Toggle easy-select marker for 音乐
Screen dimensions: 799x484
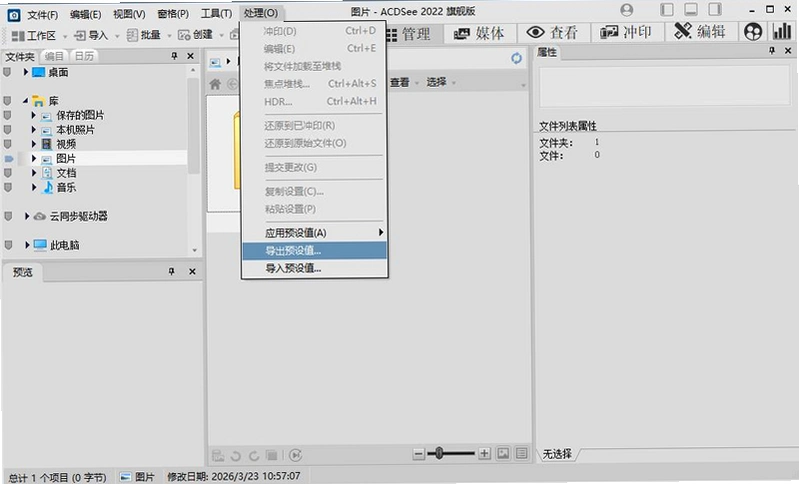point(7,187)
